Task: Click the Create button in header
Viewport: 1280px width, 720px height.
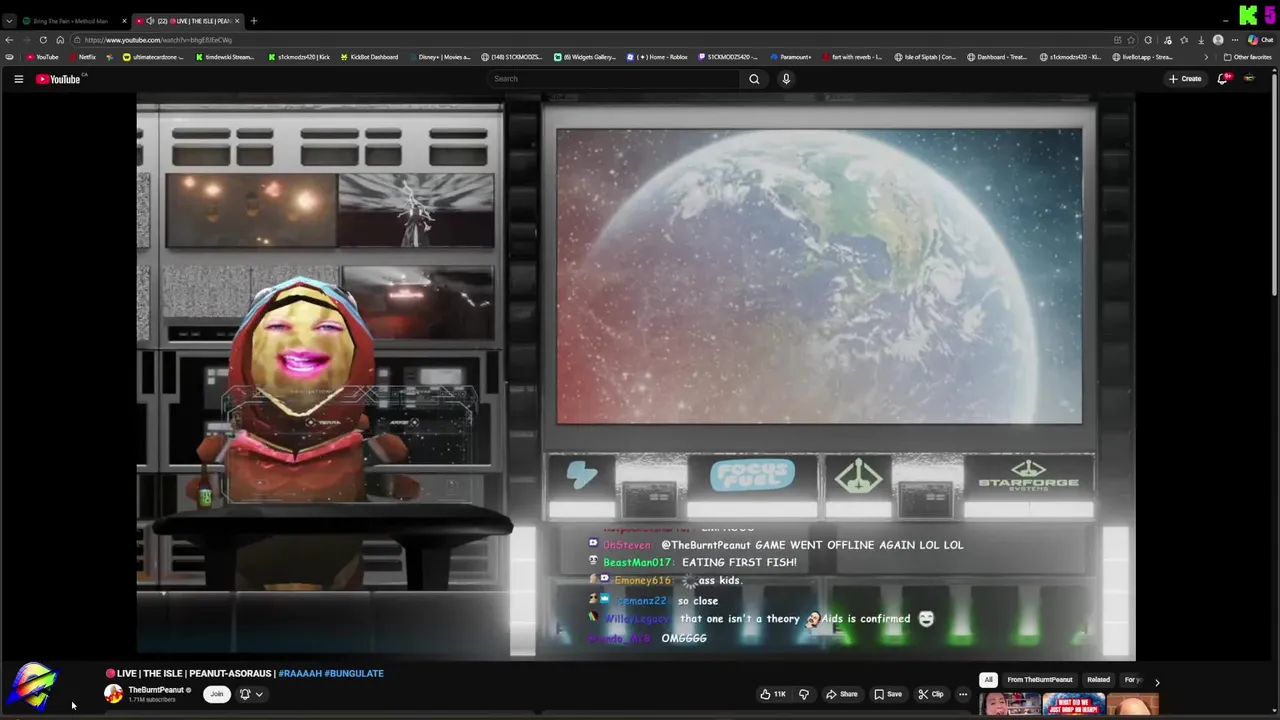Action: (1185, 79)
